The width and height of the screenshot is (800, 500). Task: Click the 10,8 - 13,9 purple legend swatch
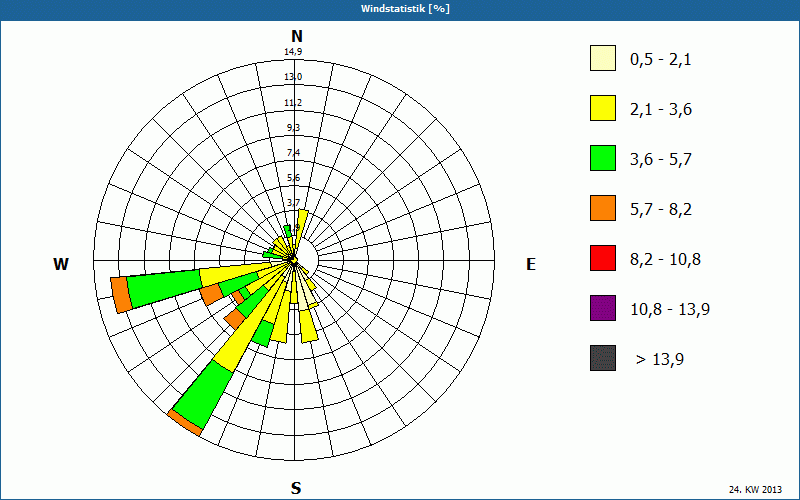[603, 308]
